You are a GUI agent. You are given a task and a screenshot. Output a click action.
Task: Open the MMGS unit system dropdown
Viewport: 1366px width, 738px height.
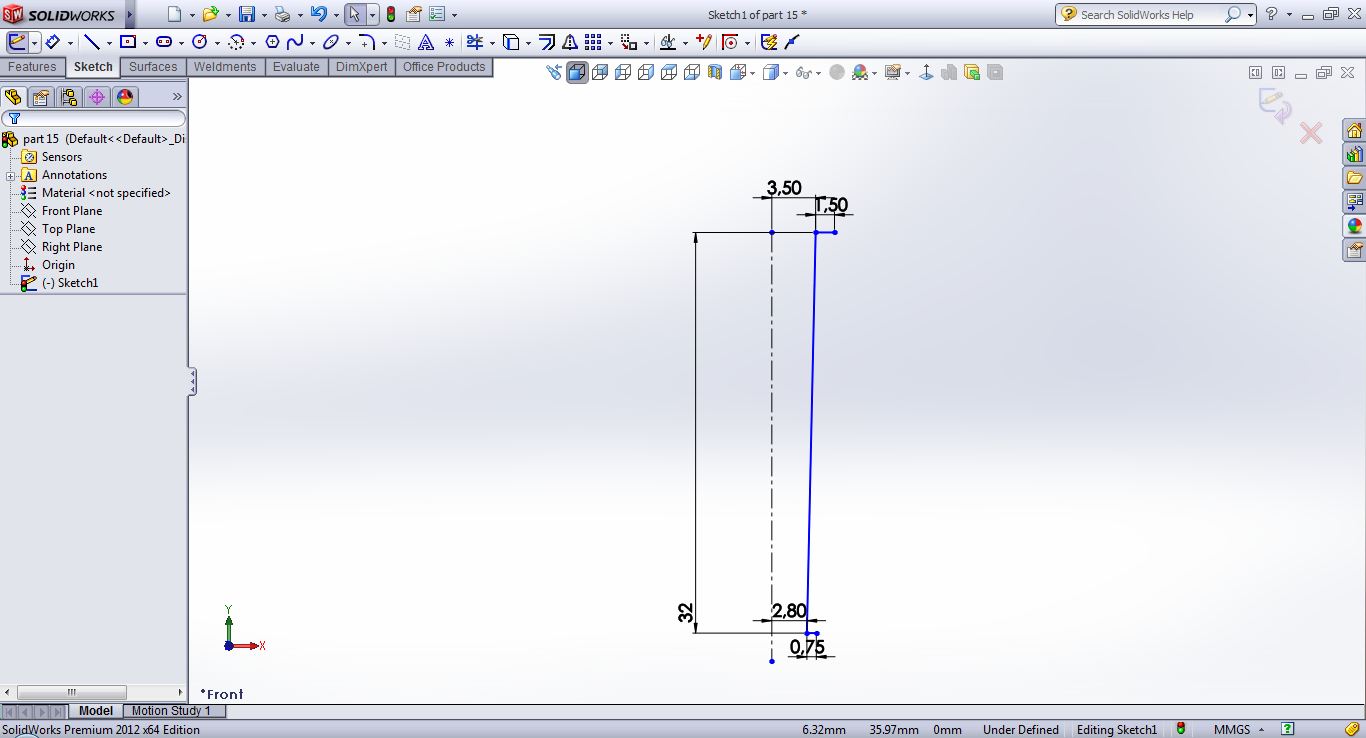[x=1261, y=730]
